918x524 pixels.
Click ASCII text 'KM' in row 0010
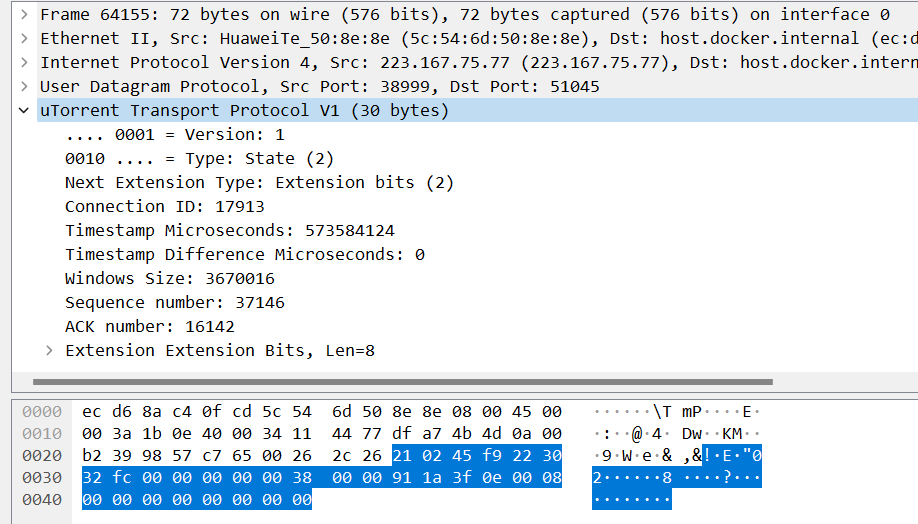pyautogui.click(x=732, y=433)
